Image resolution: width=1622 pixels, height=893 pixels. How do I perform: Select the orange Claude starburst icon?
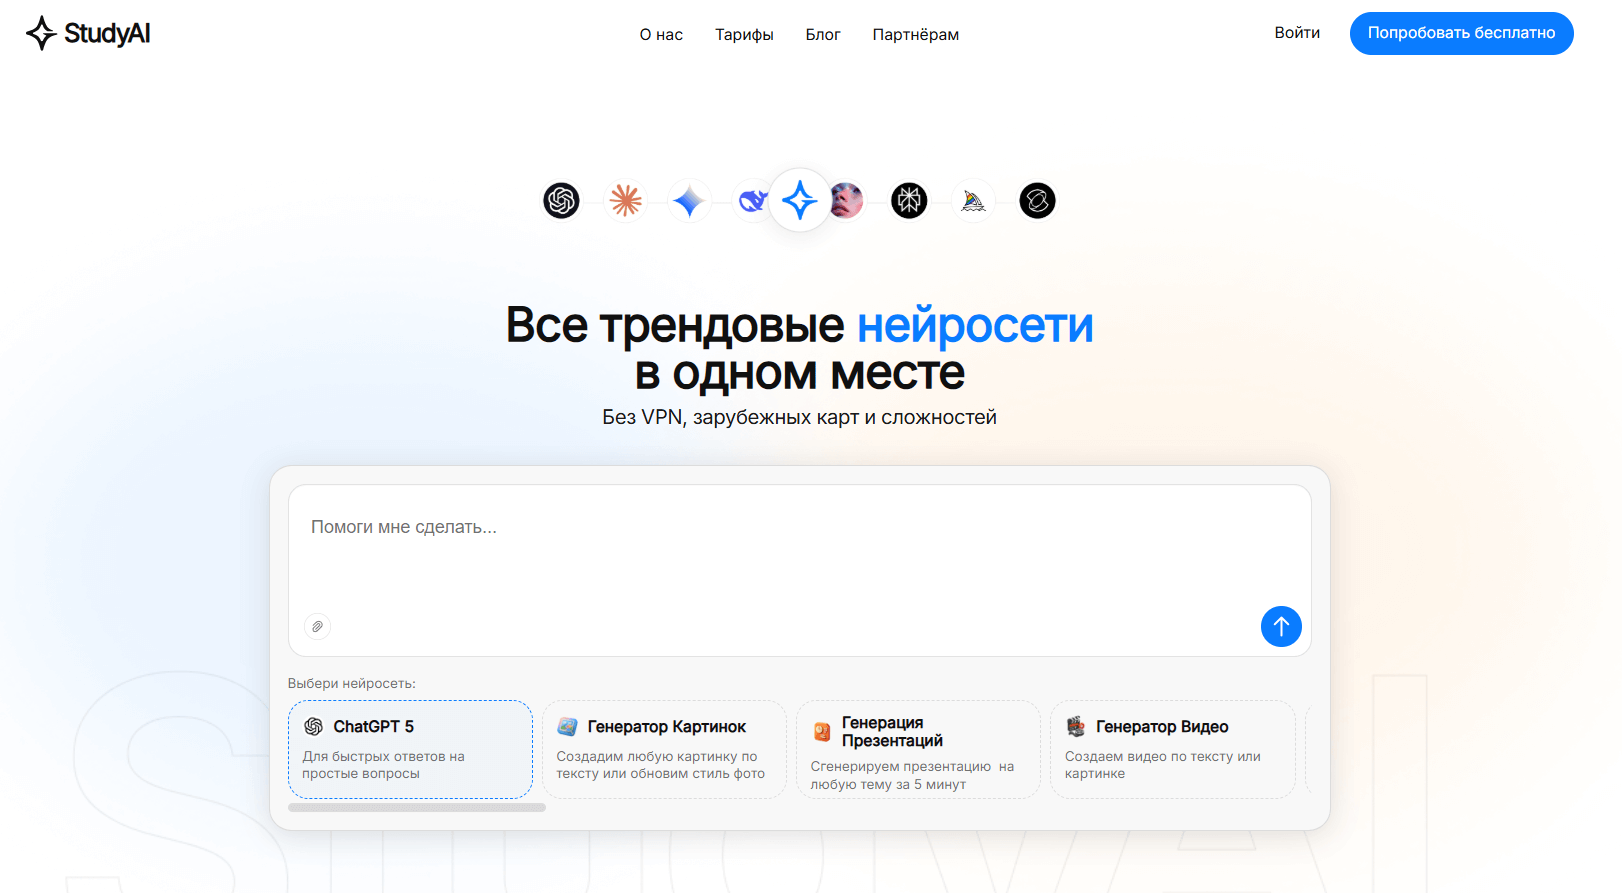click(x=626, y=201)
